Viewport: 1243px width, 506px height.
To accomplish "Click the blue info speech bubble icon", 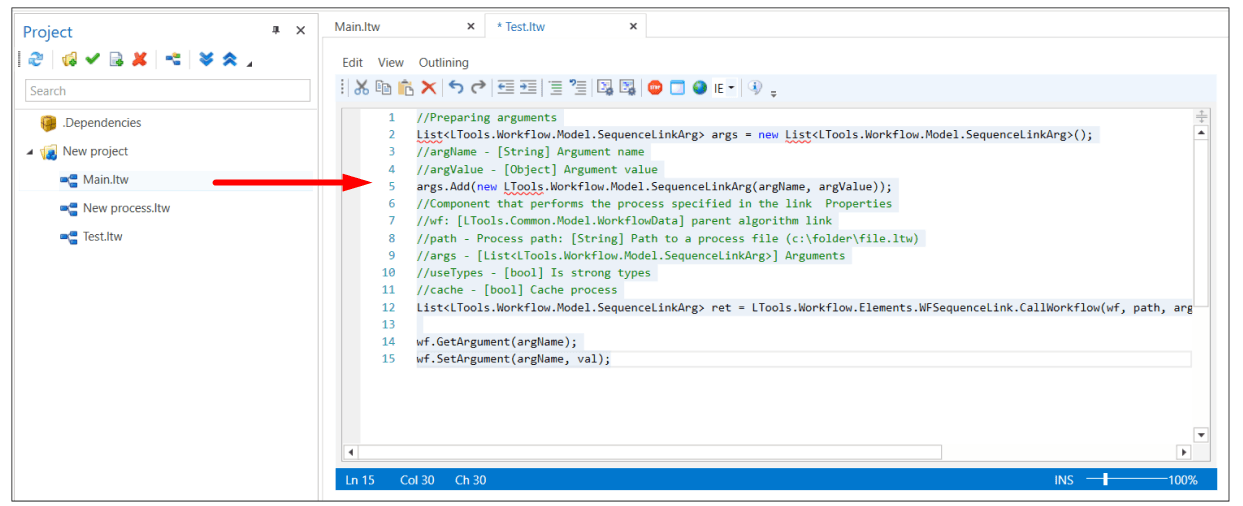I will 755,88.
